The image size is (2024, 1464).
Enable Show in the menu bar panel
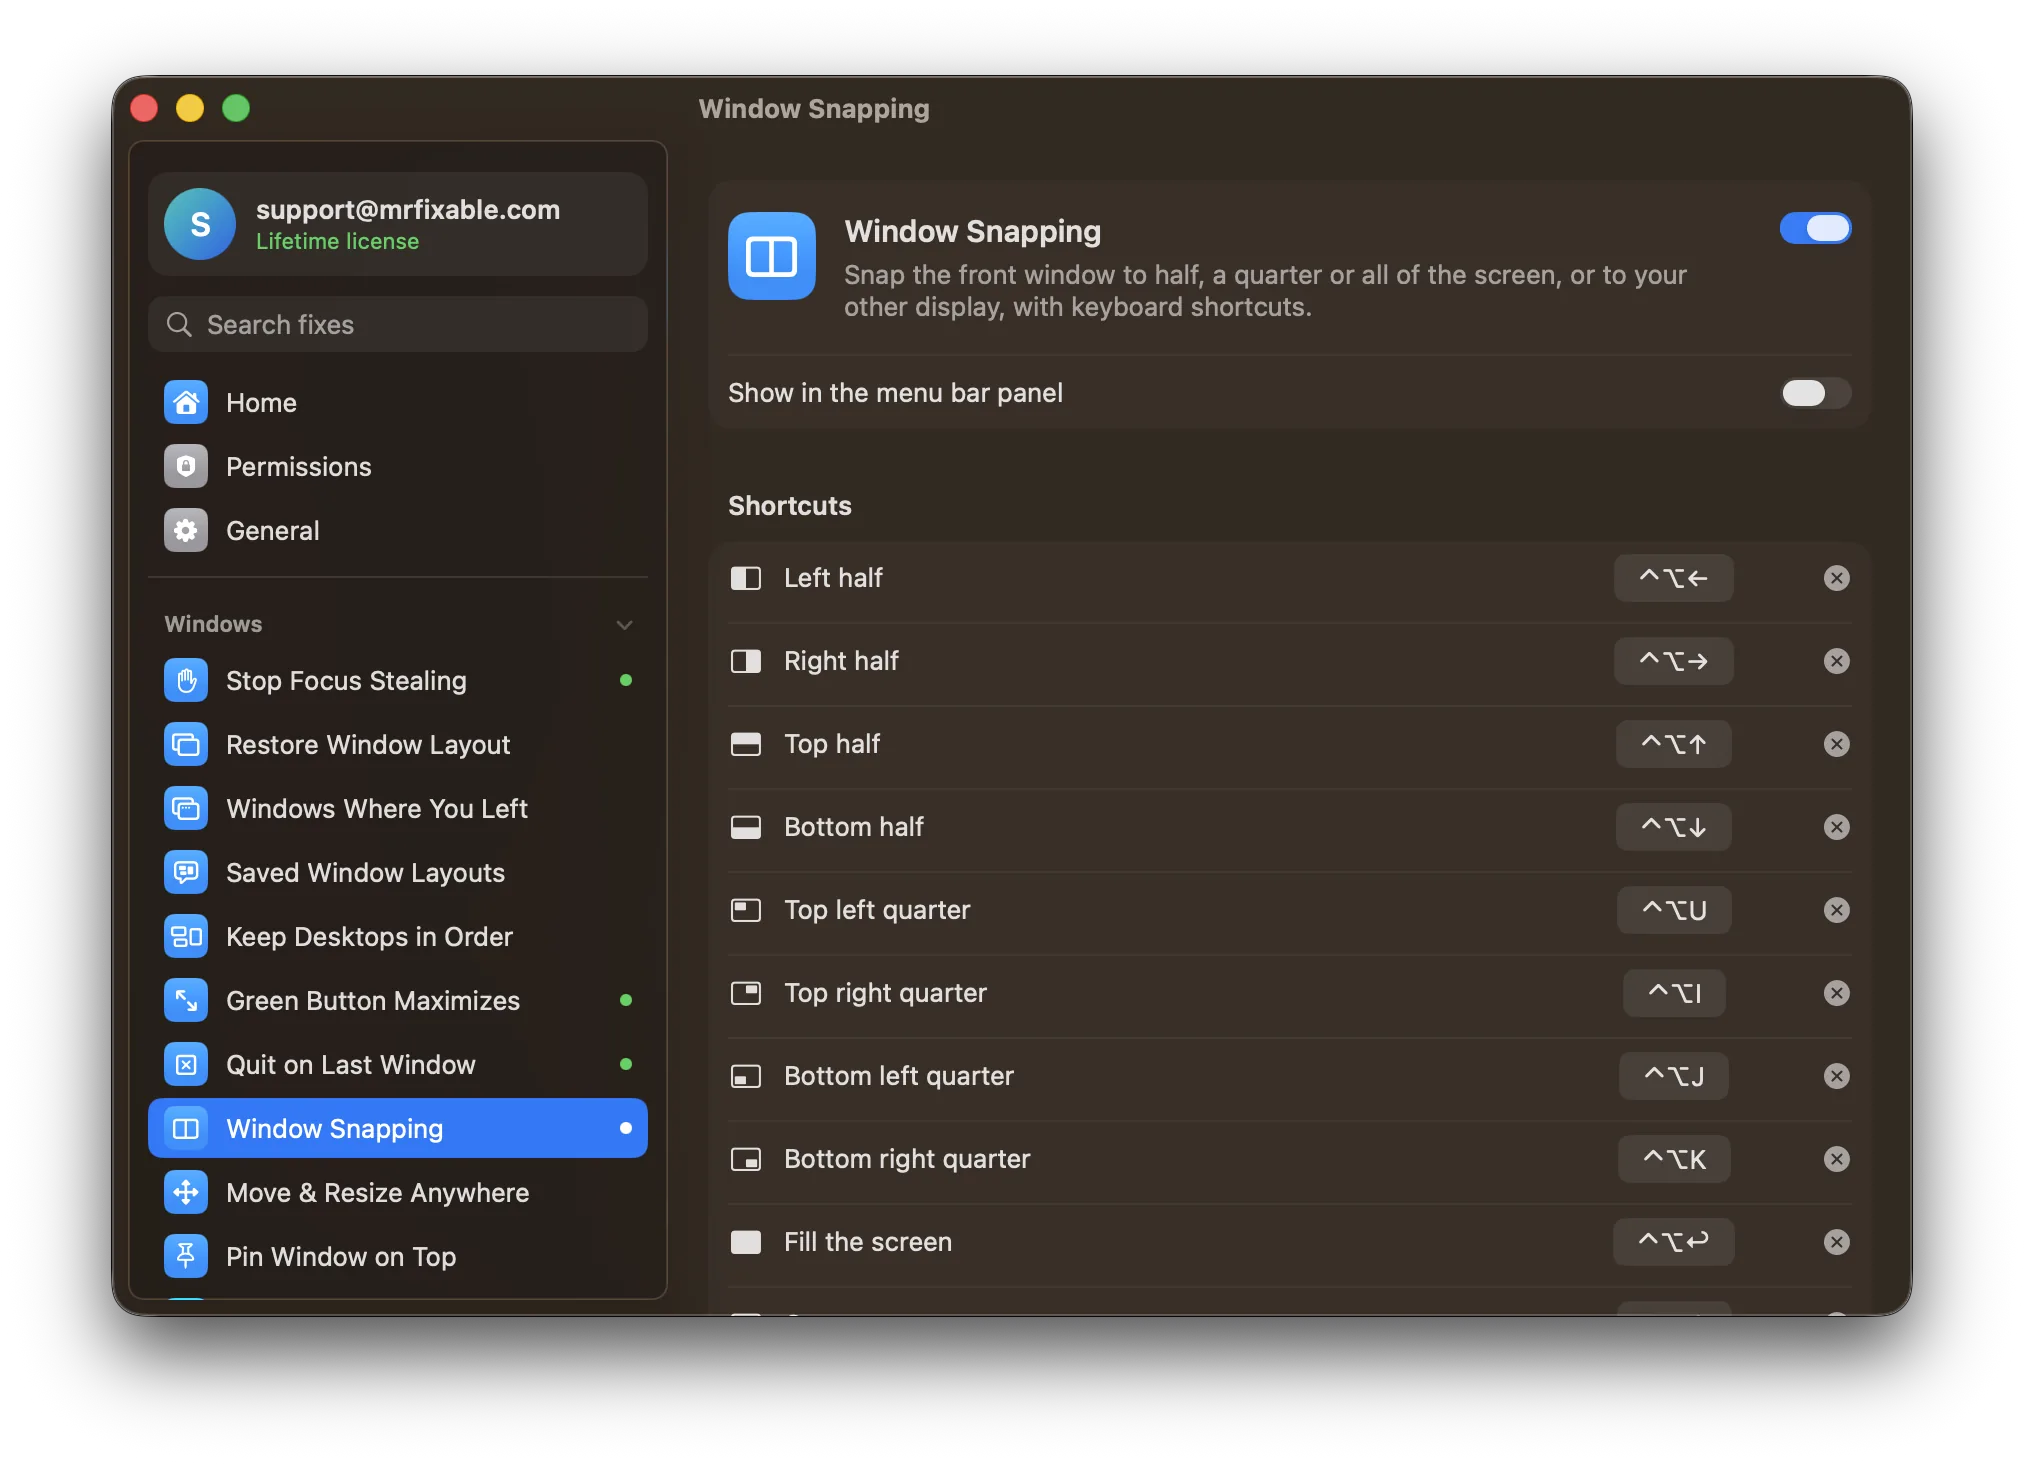pyautogui.click(x=1815, y=393)
